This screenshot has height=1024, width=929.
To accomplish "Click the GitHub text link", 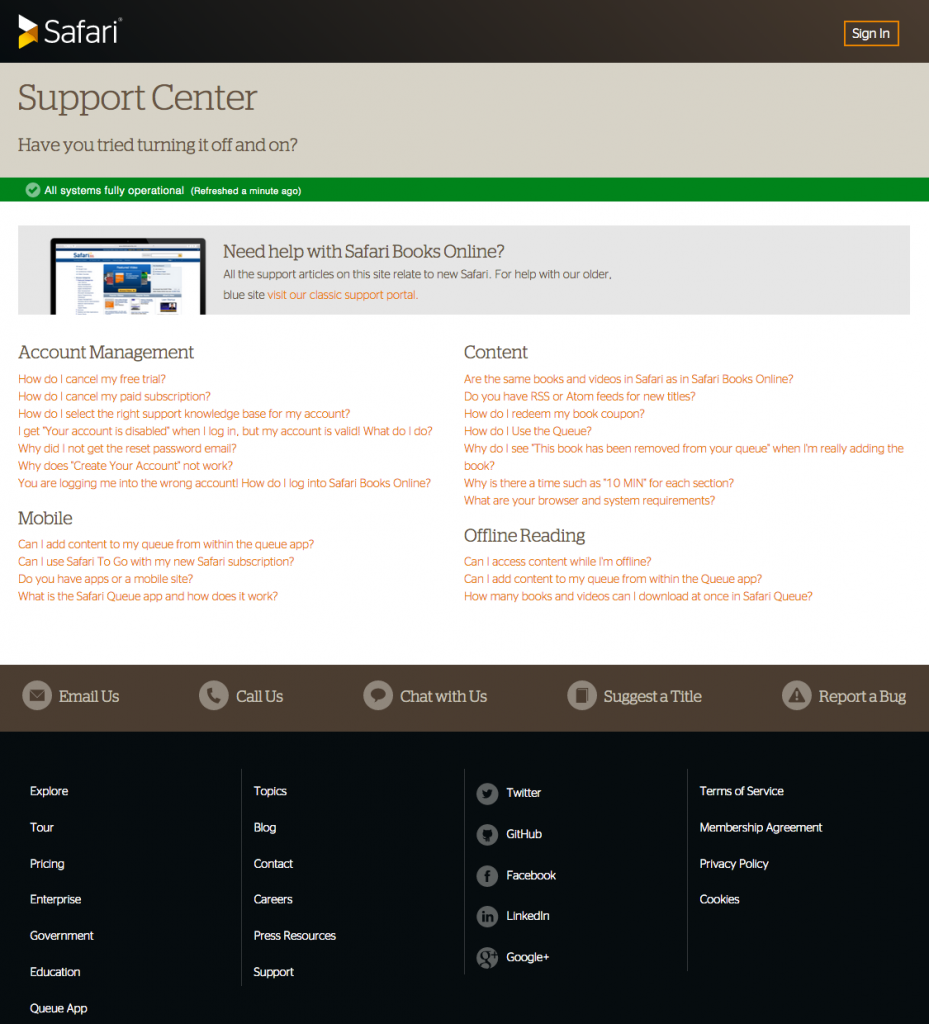I will point(524,834).
